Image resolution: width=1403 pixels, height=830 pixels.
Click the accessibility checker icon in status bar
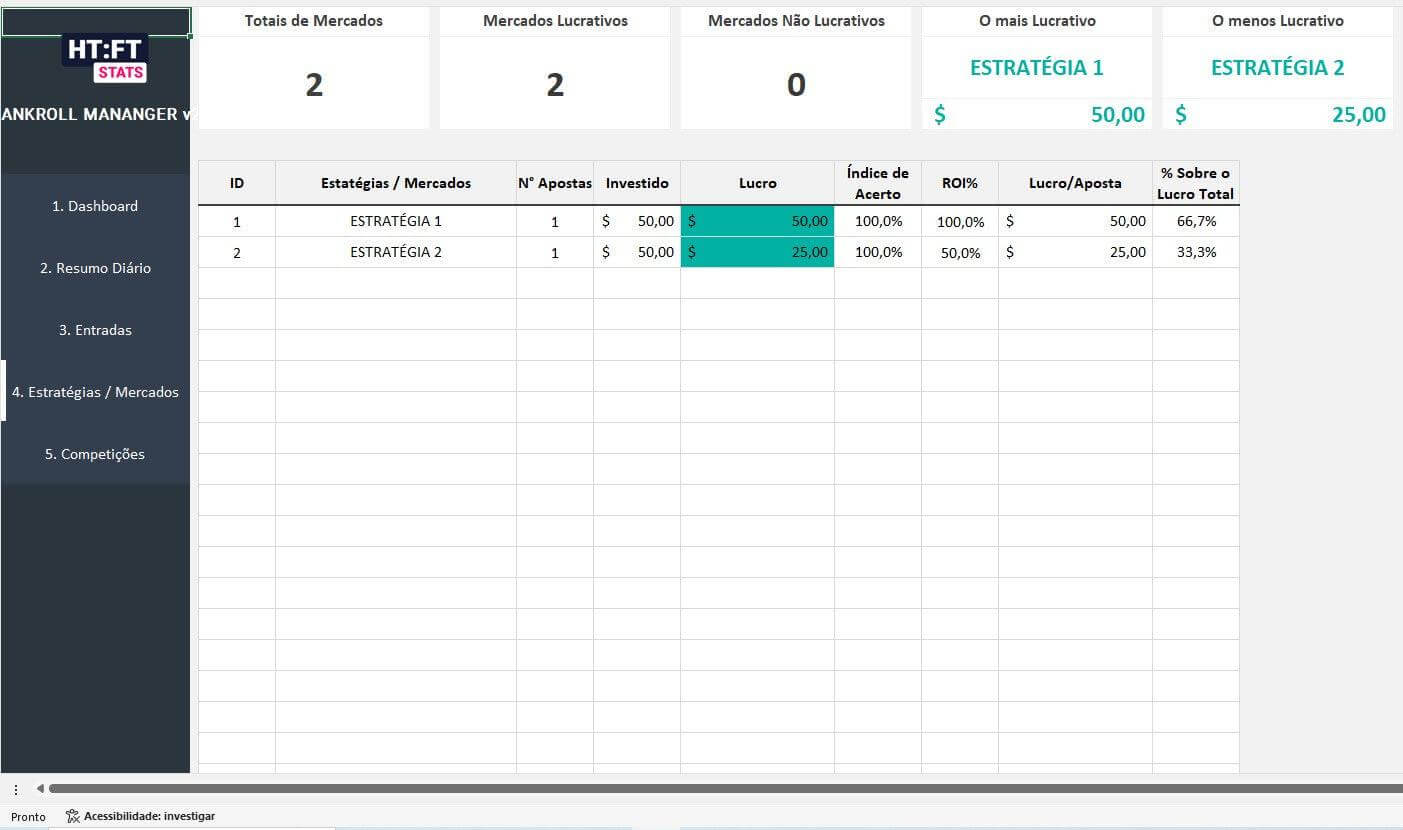72,816
